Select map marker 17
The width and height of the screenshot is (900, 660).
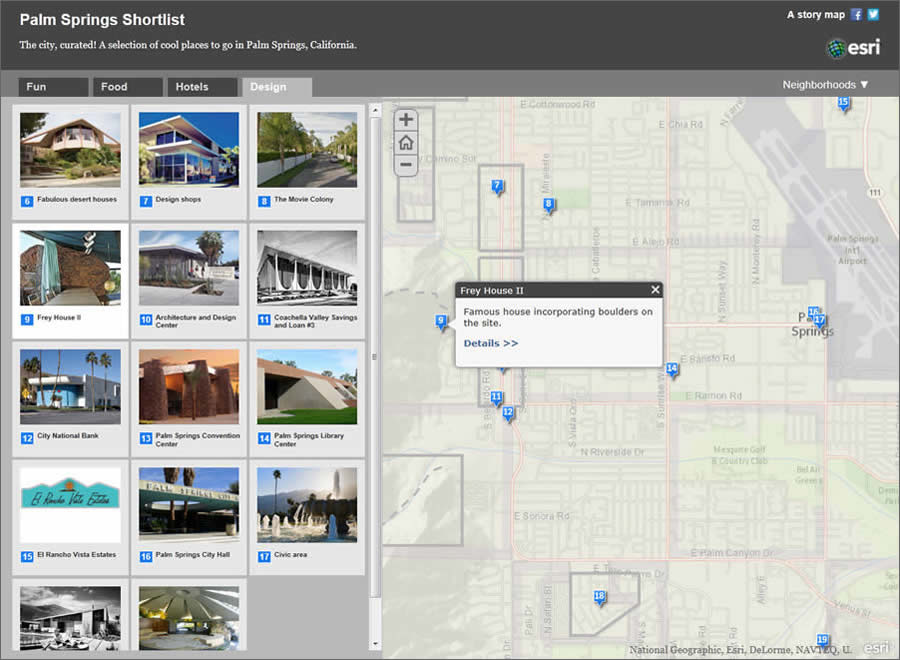pyautogui.click(x=820, y=321)
